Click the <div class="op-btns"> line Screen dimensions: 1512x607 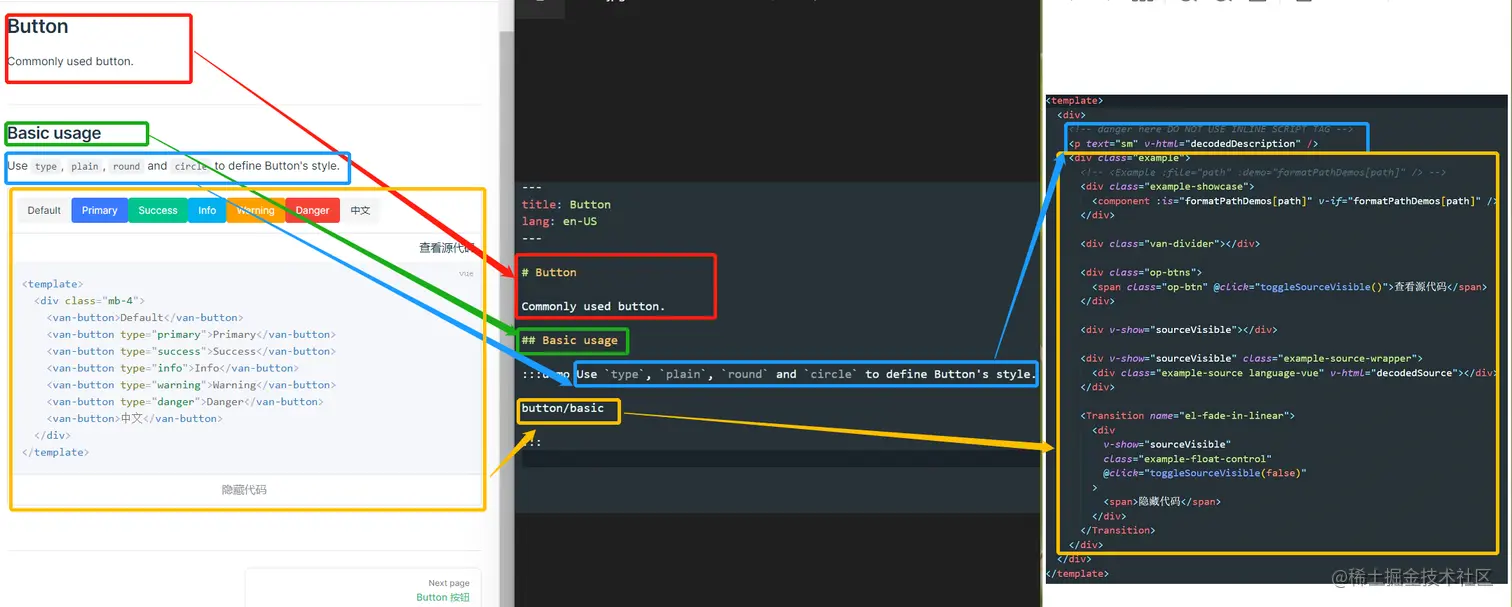(1141, 272)
